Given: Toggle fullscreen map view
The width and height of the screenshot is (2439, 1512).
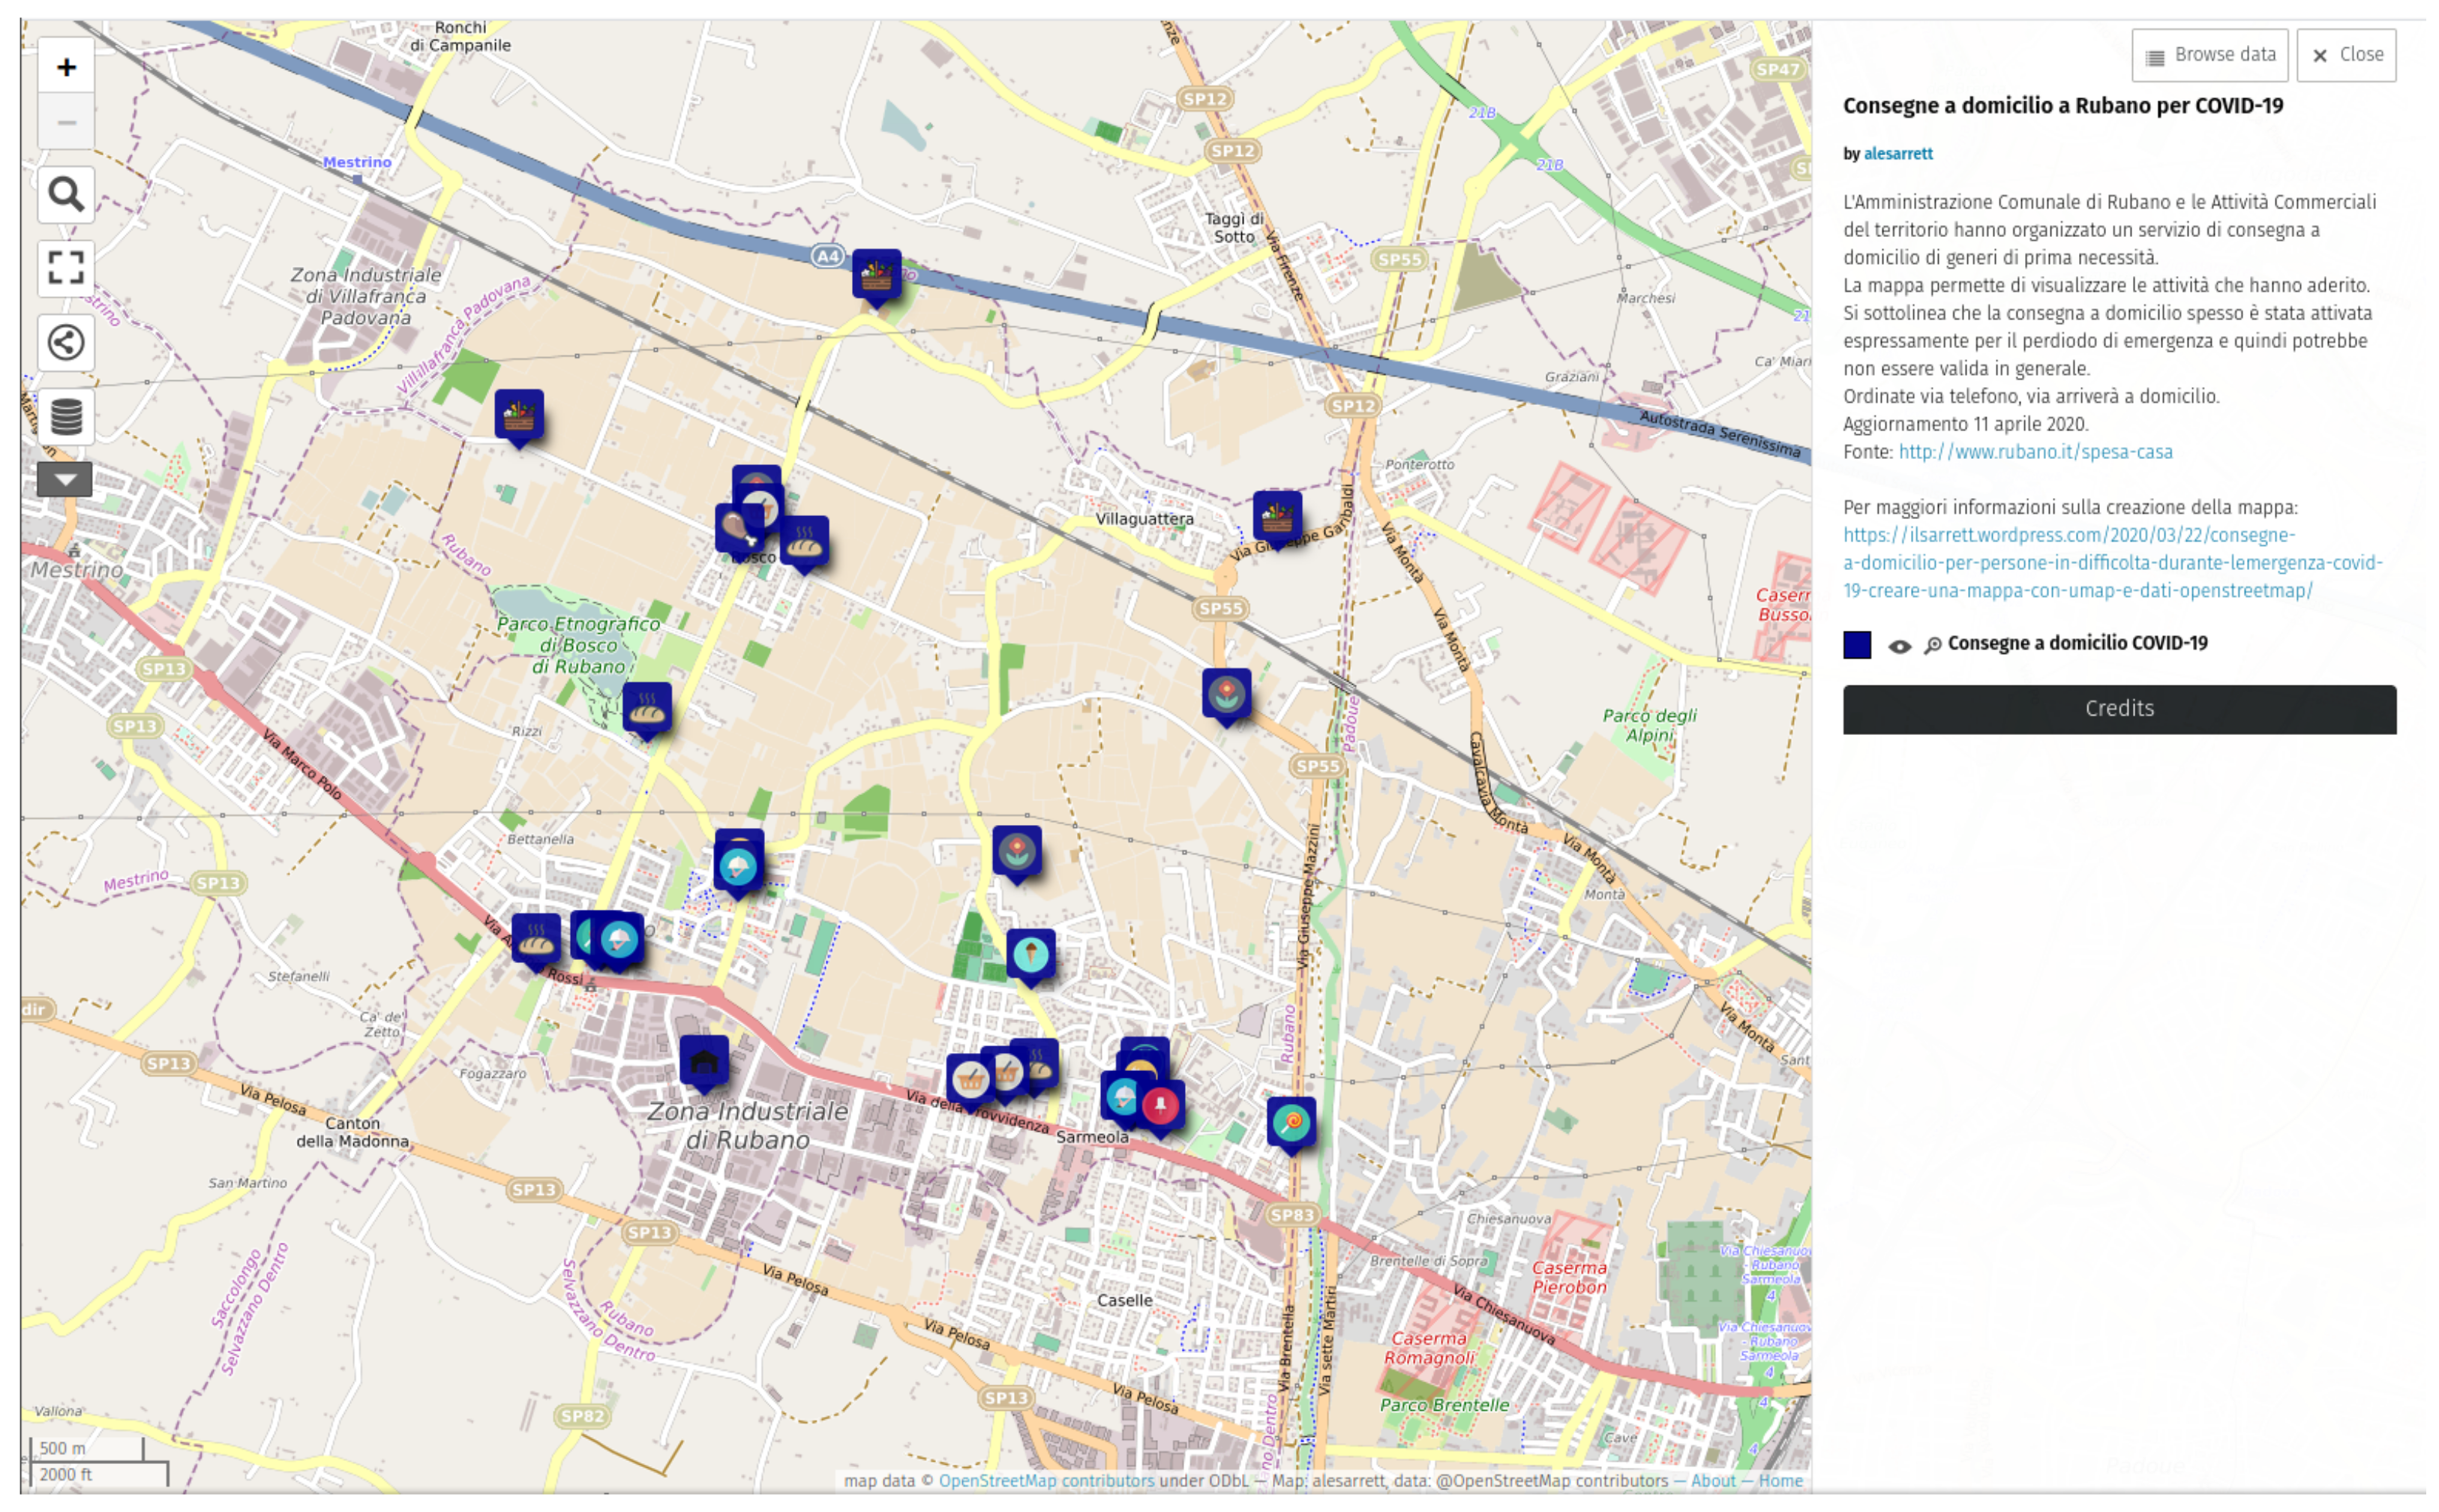Looking at the screenshot, I should 66,268.
